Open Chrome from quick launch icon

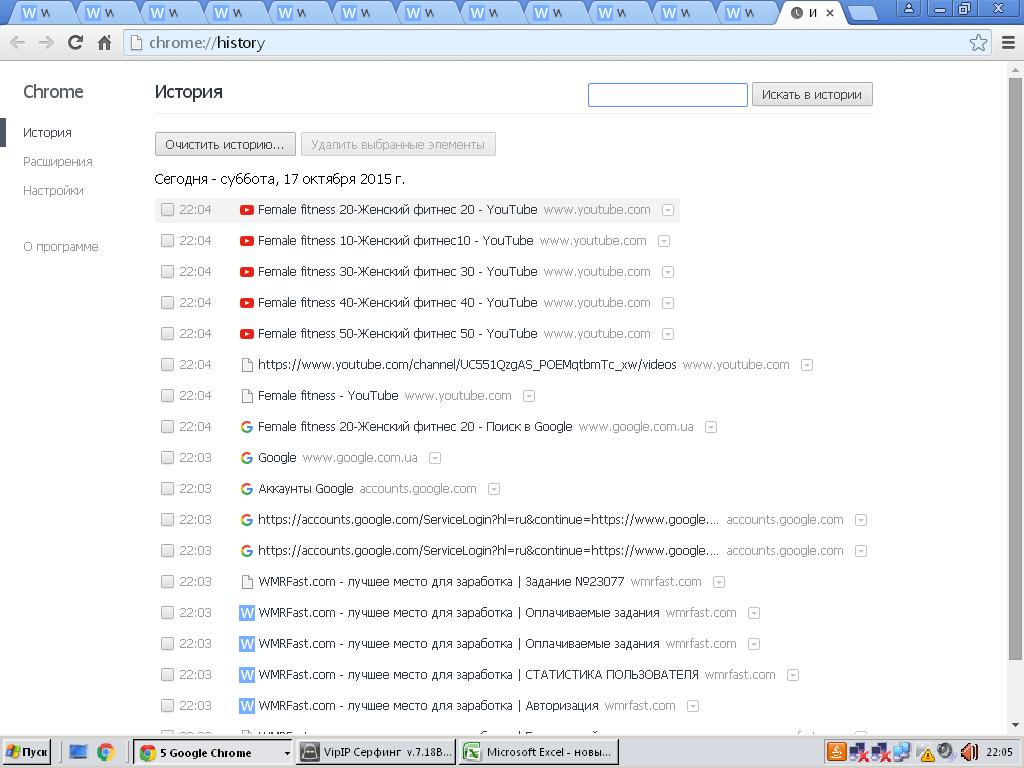point(104,752)
